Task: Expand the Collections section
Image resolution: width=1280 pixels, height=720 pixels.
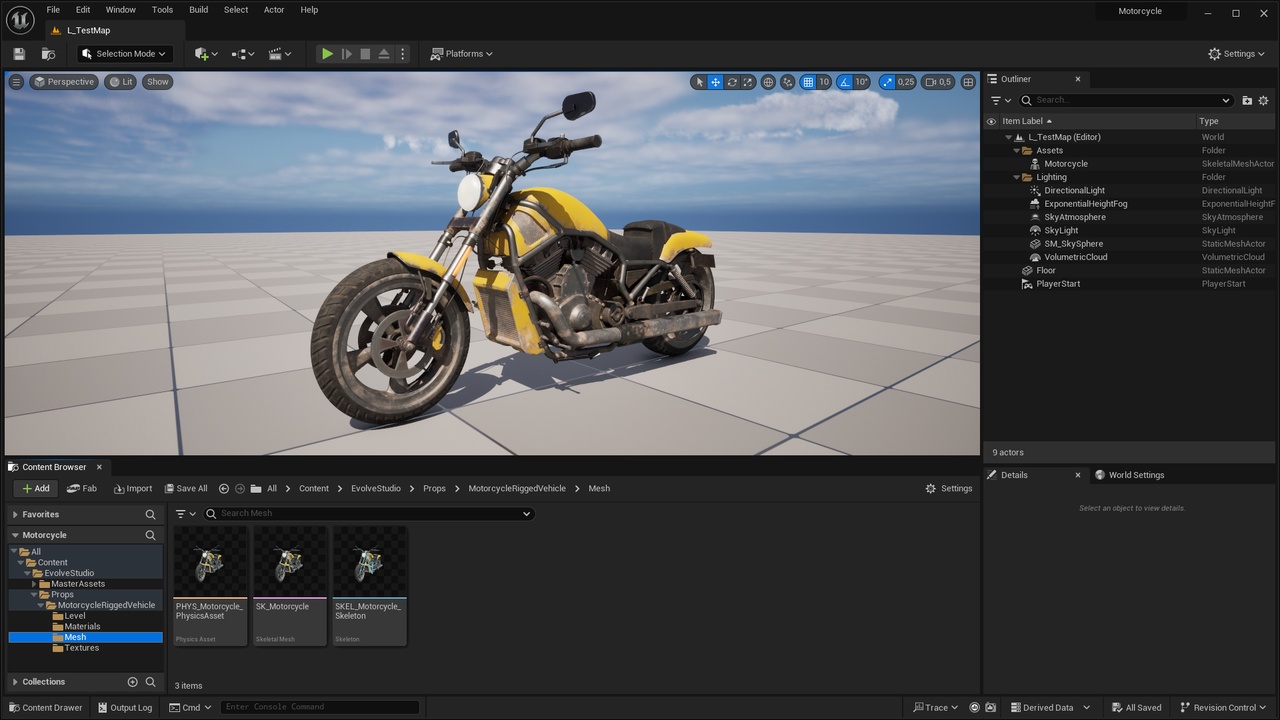Action: point(15,682)
